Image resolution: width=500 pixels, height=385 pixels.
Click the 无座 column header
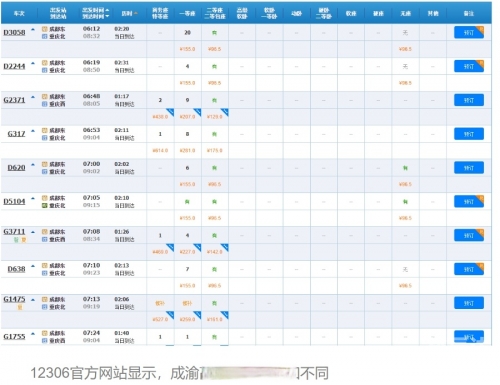pos(405,13)
